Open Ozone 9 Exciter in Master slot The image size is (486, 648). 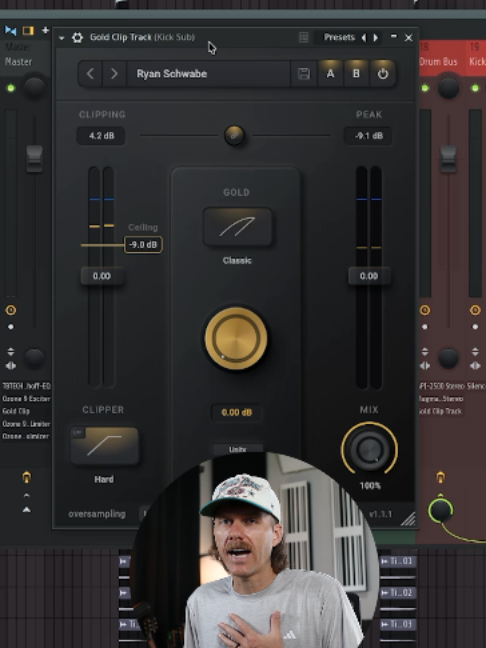tap(26, 399)
